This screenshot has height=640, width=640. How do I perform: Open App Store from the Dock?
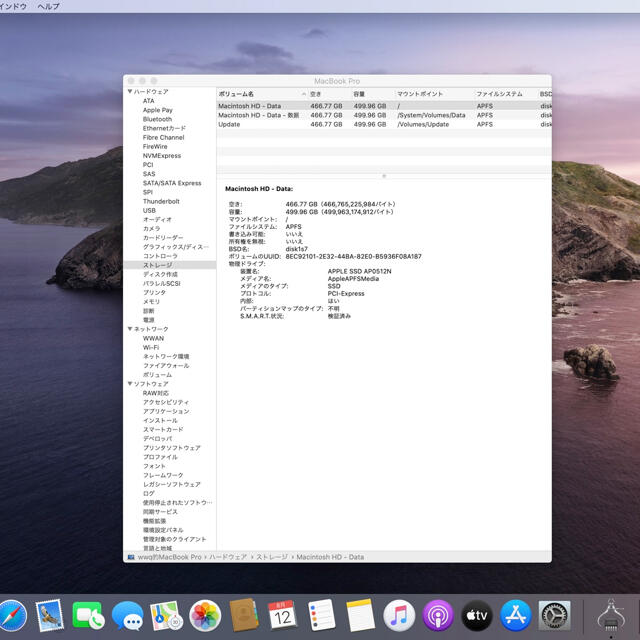[x=515, y=616]
